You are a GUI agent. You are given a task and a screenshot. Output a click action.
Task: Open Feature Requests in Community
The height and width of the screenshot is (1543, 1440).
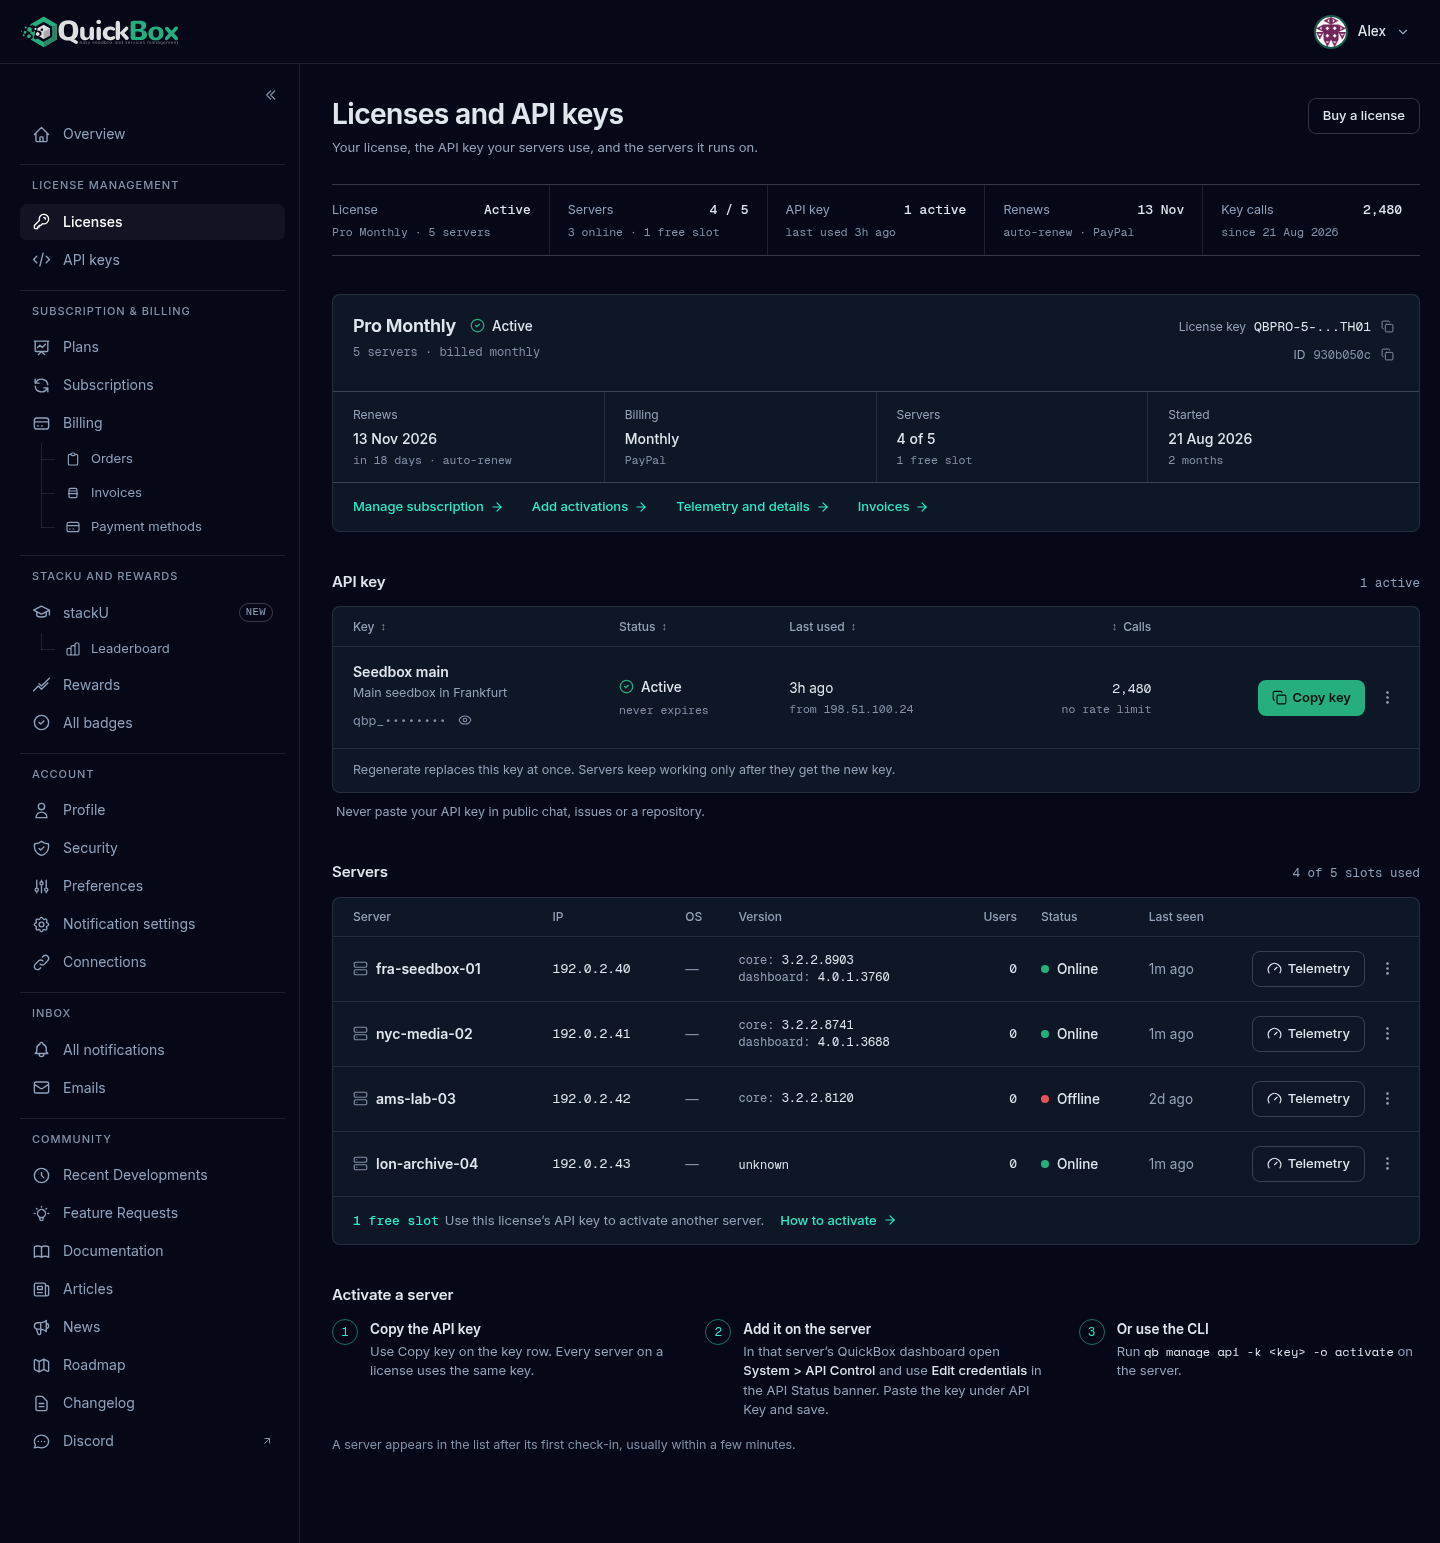pyautogui.click(x=152, y=1213)
